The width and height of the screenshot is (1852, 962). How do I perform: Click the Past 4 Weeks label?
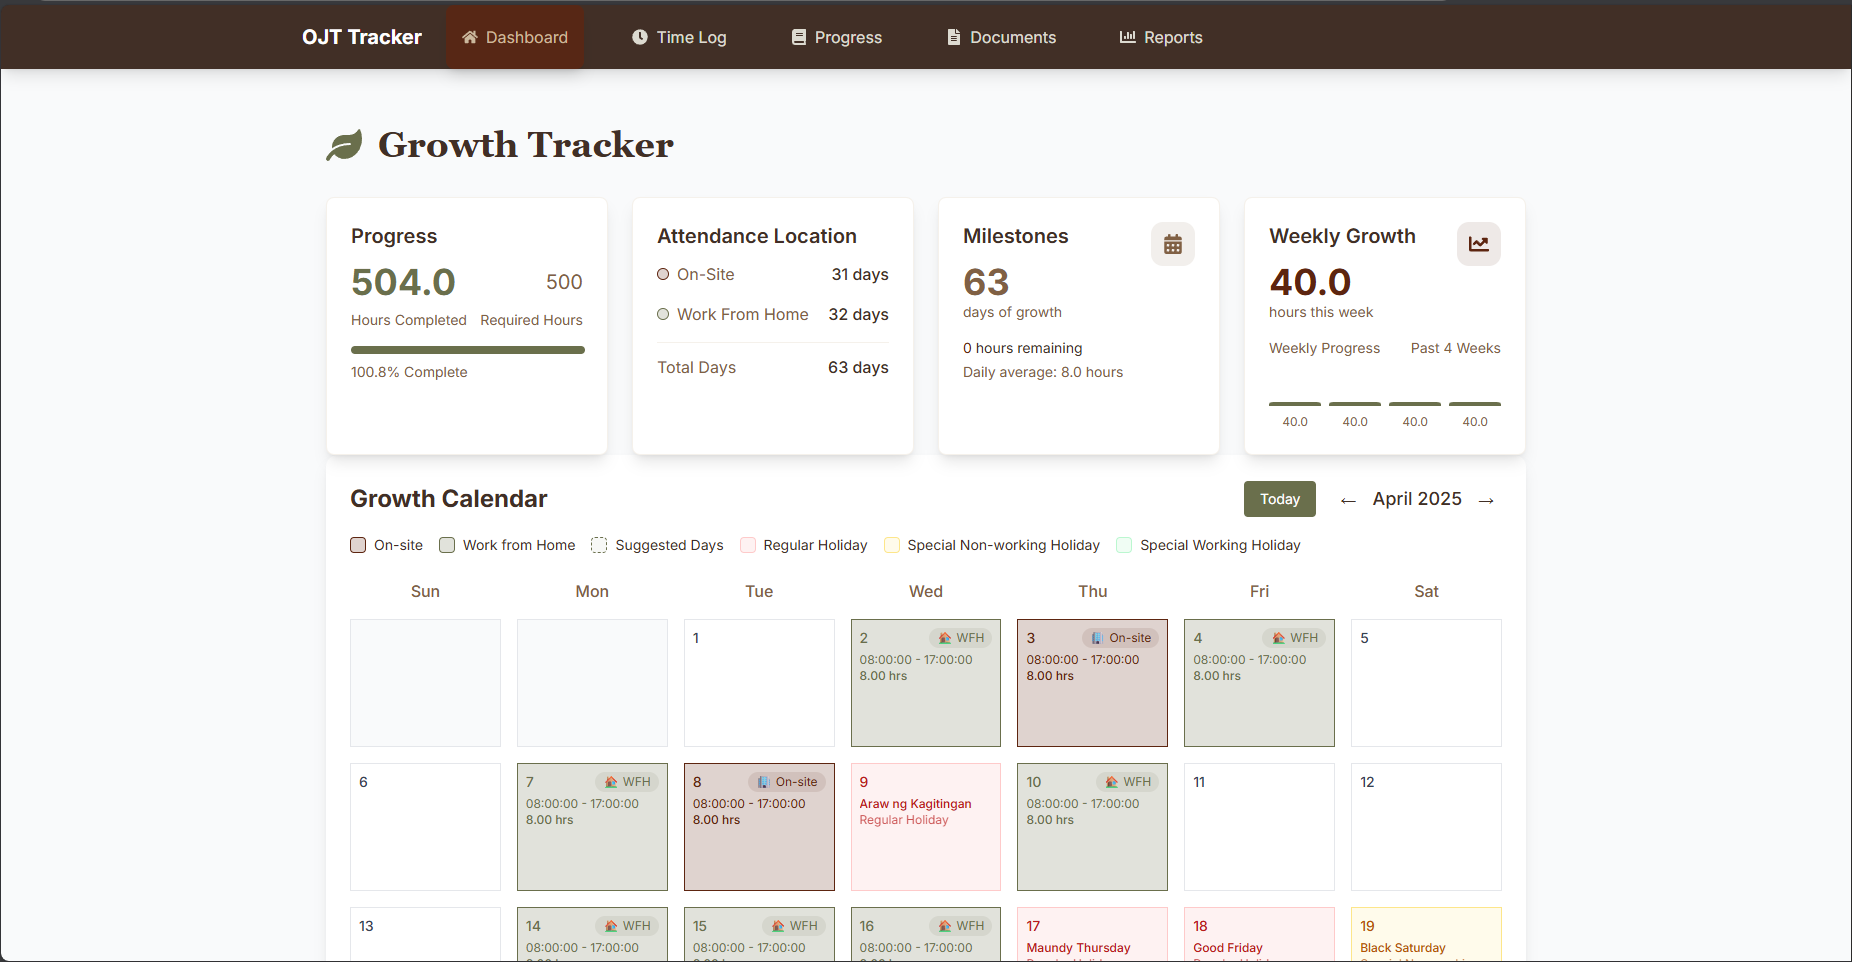tap(1455, 348)
